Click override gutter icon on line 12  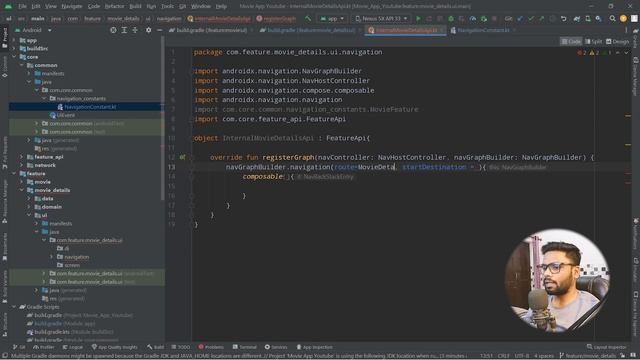click(x=182, y=157)
